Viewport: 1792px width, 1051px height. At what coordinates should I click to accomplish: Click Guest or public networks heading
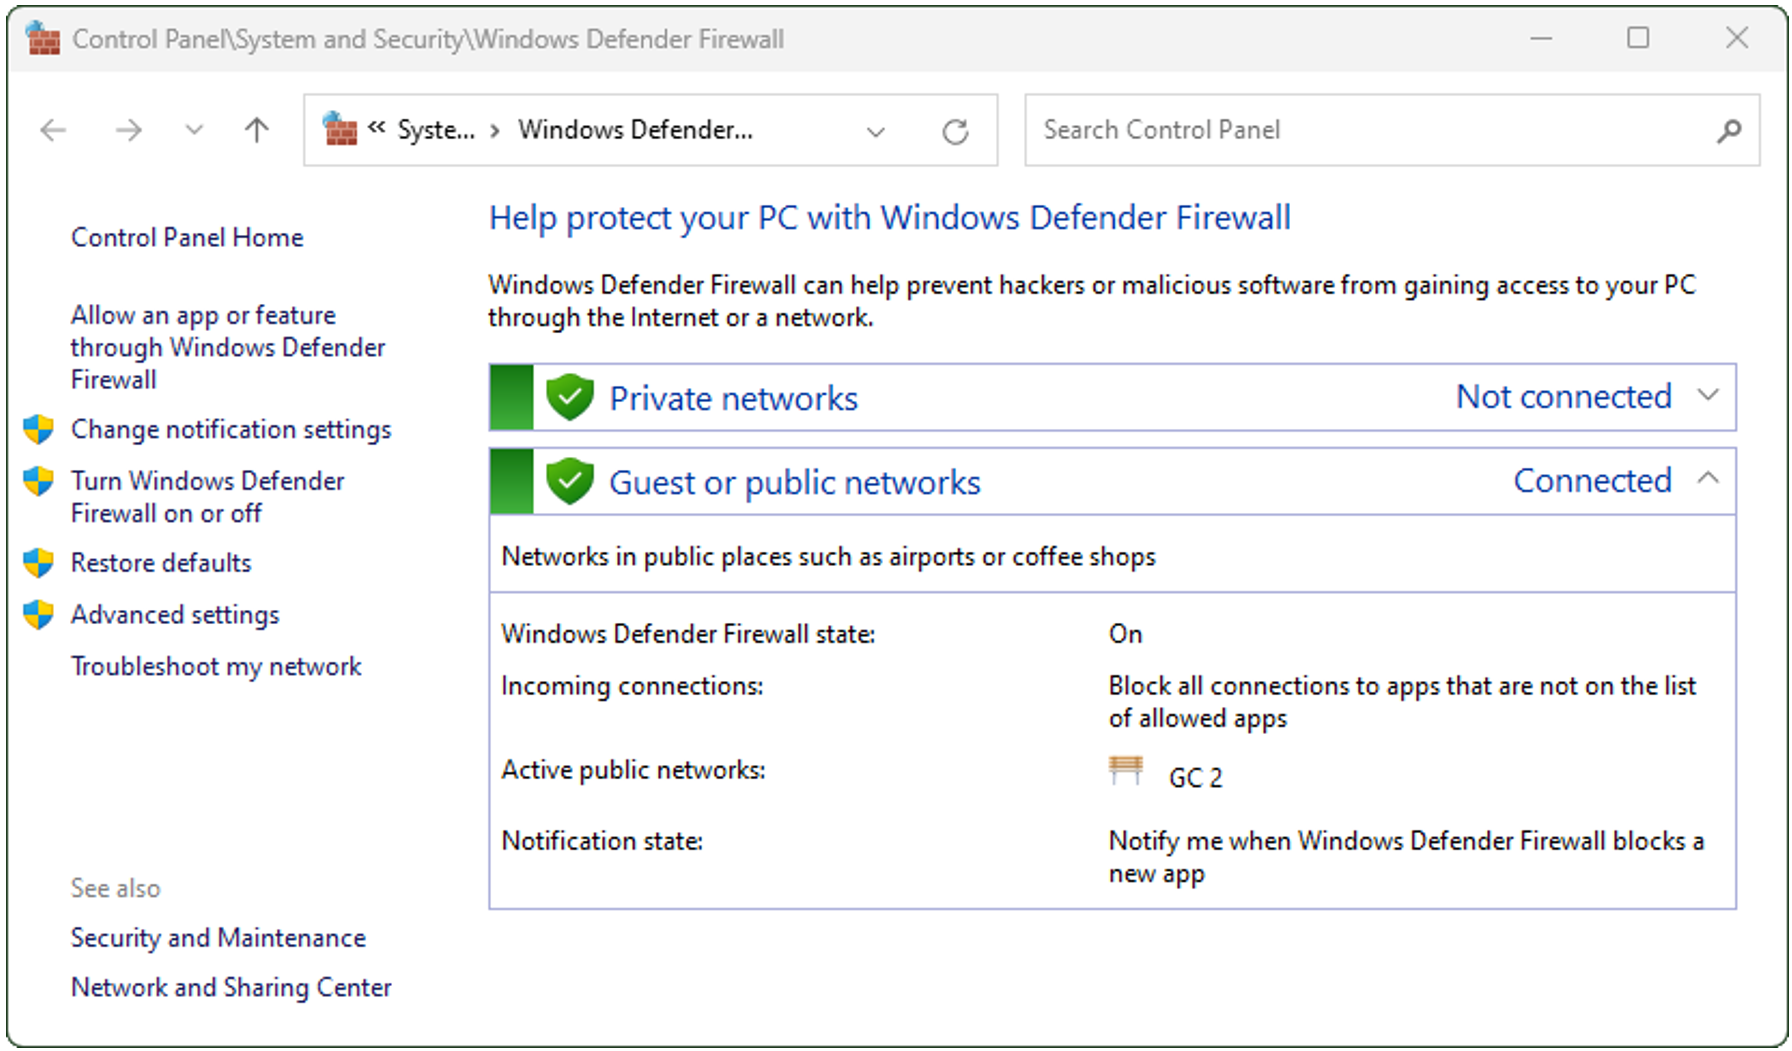(795, 482)
